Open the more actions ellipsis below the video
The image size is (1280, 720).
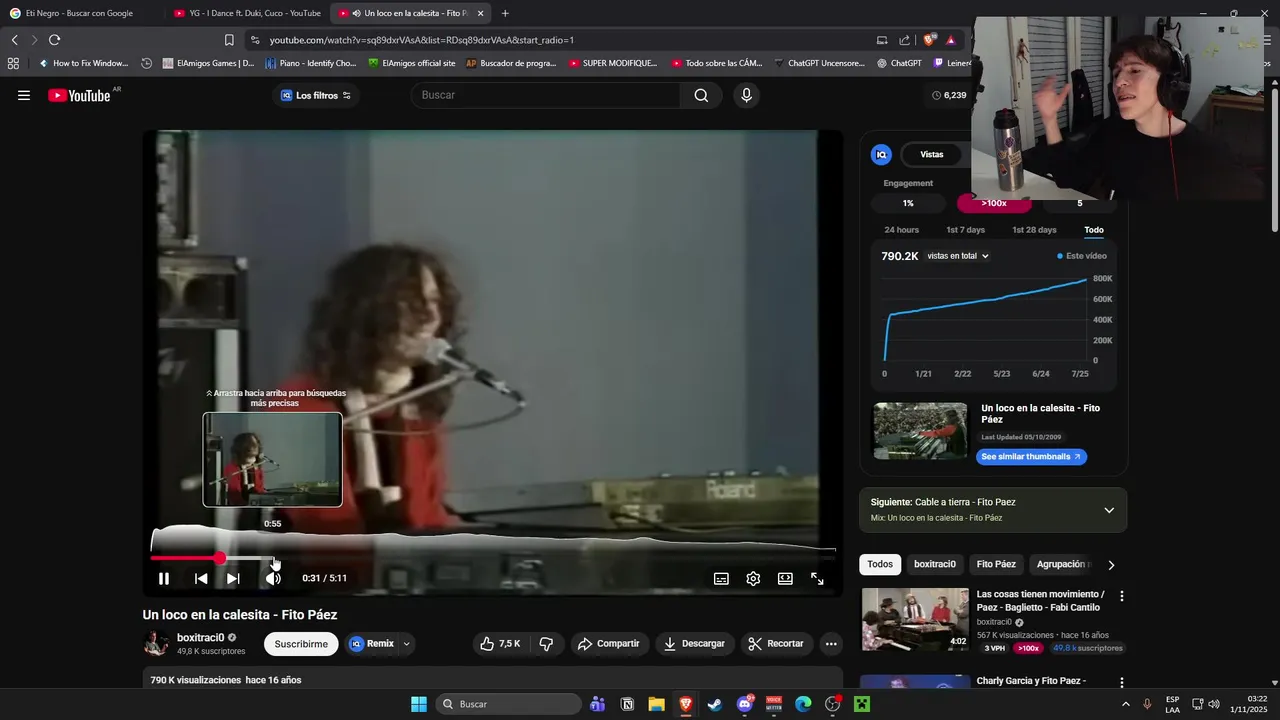pos(831,644)
